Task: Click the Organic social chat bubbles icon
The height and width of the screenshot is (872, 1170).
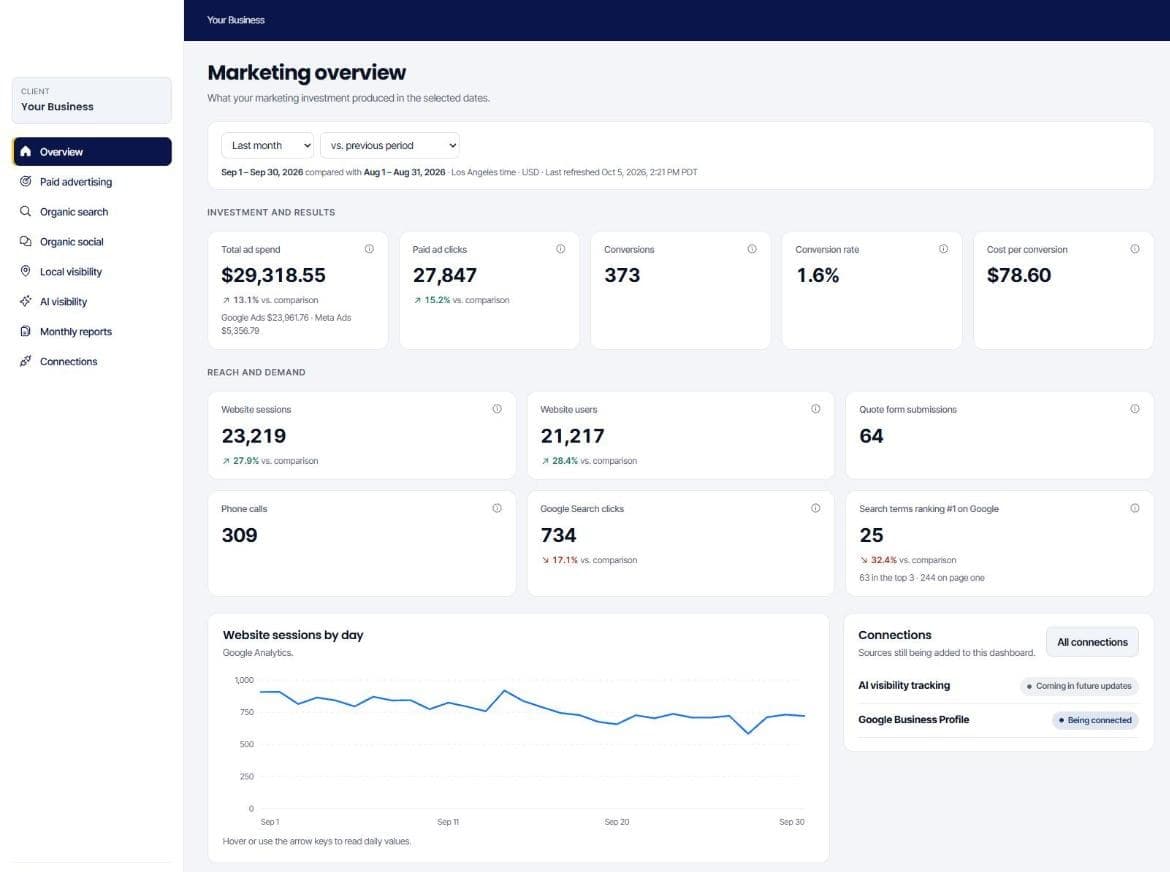Action: point(25,241)
